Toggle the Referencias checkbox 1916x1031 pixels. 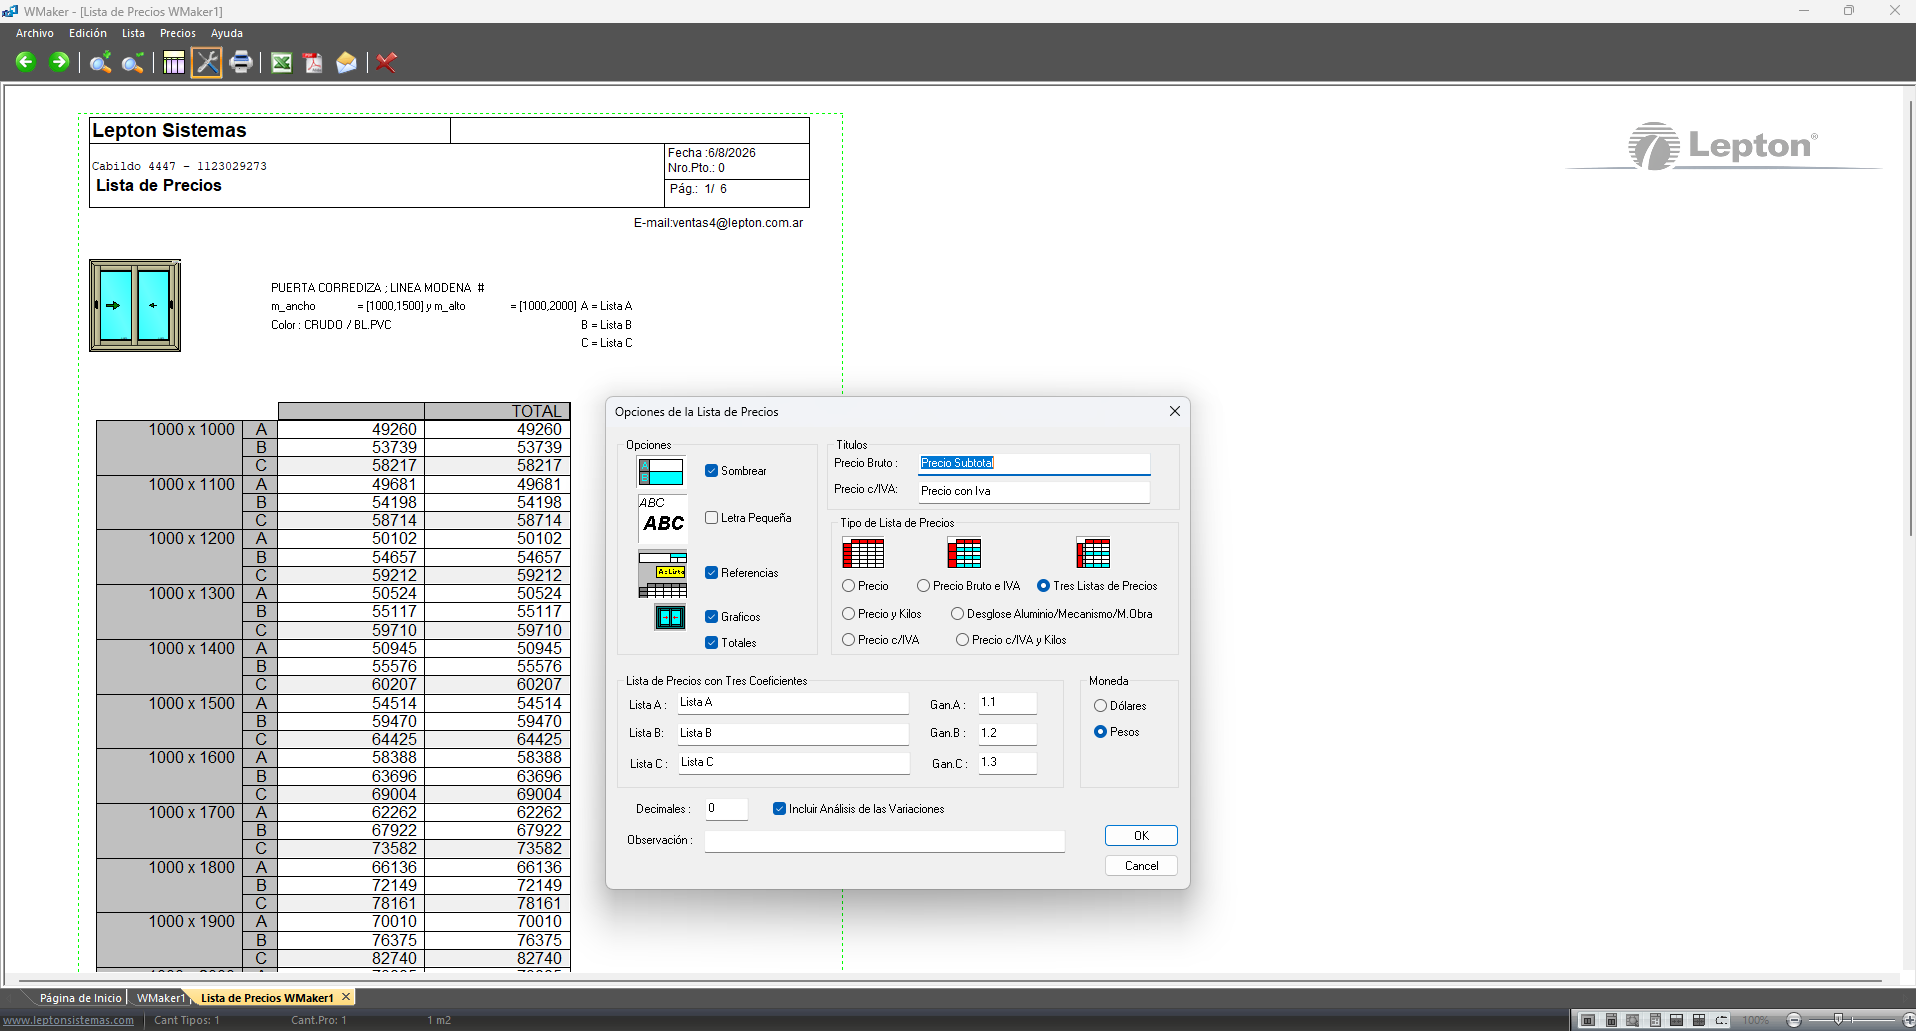(712, 573)
